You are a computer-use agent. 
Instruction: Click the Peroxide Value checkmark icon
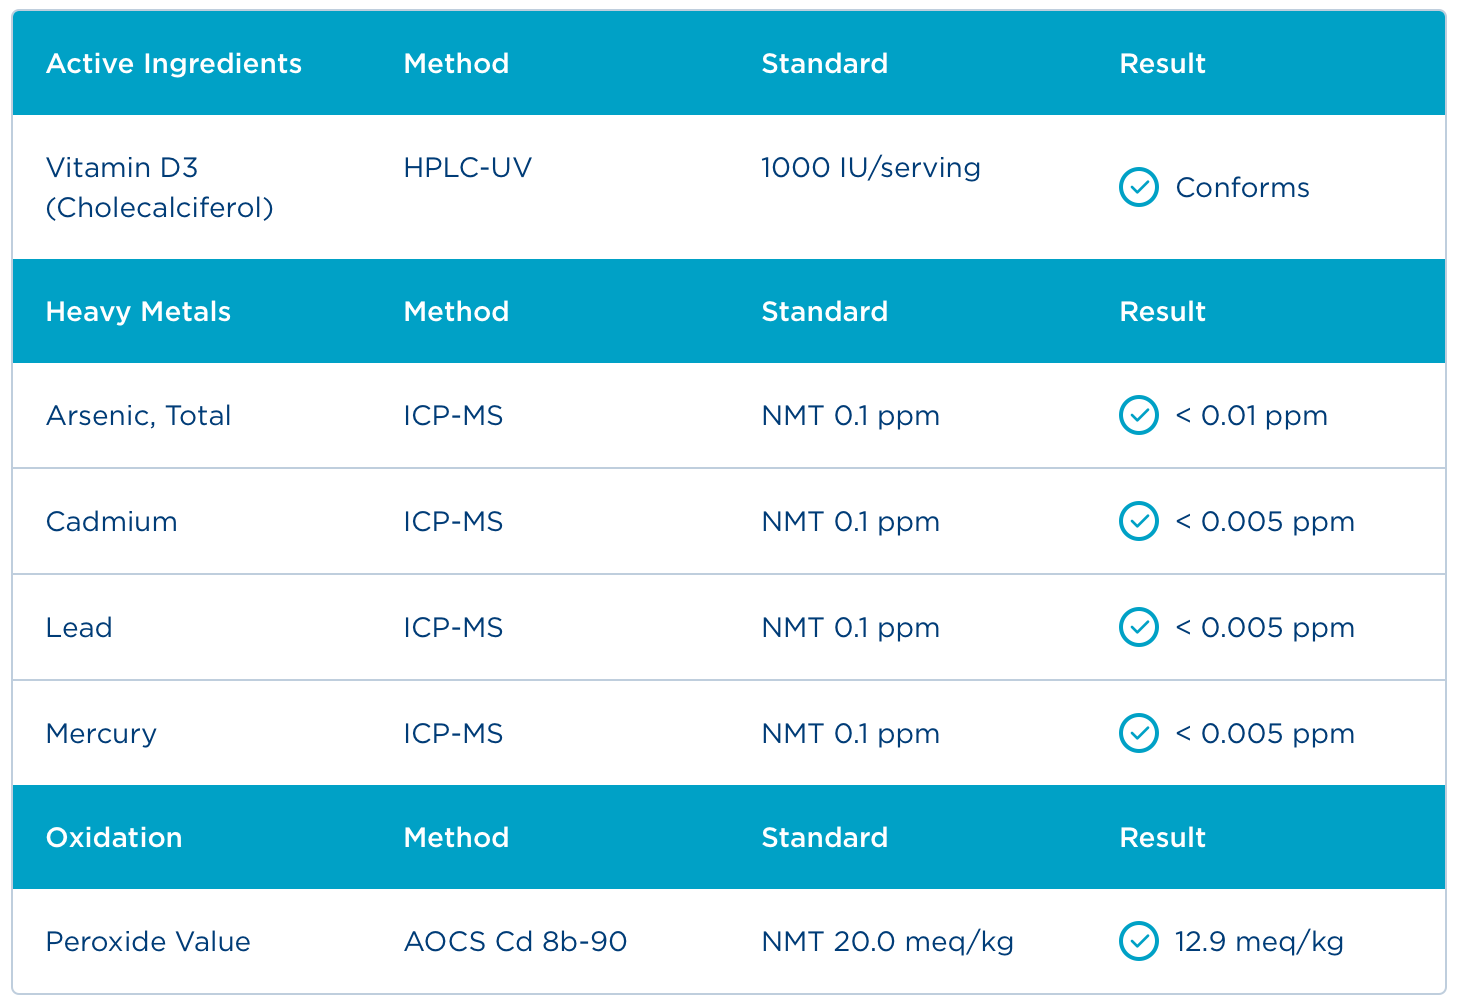tap(1138, 941)
